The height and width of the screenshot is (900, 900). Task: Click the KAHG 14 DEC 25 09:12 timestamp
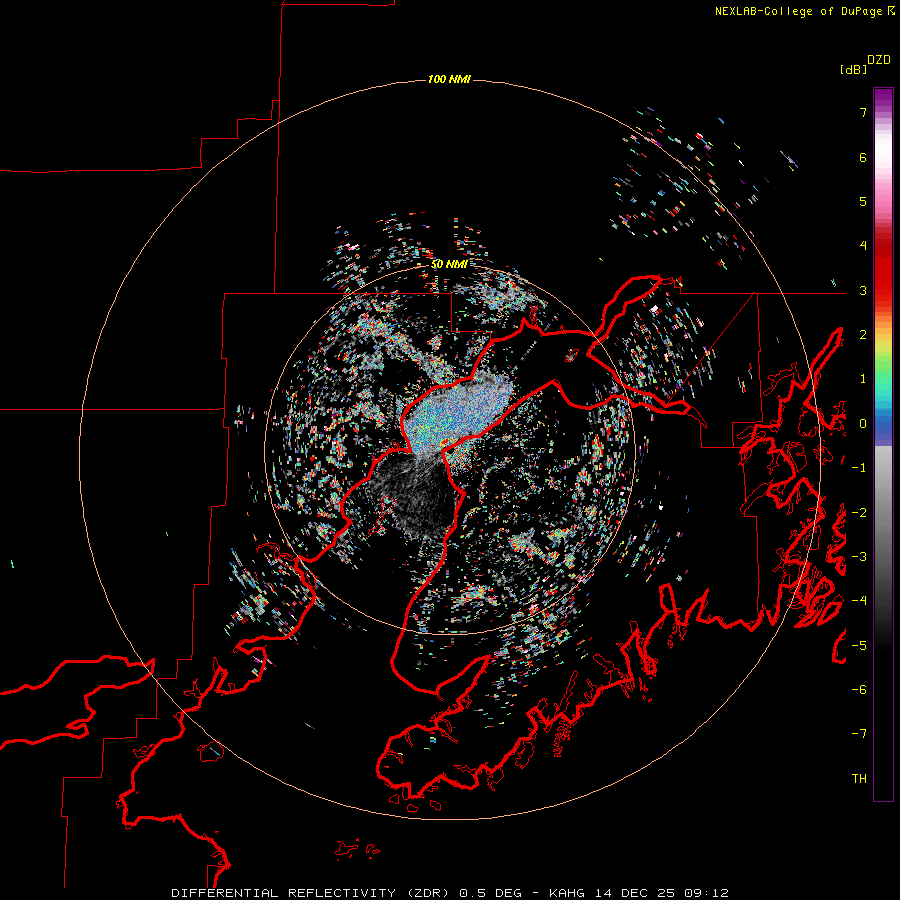639,893
